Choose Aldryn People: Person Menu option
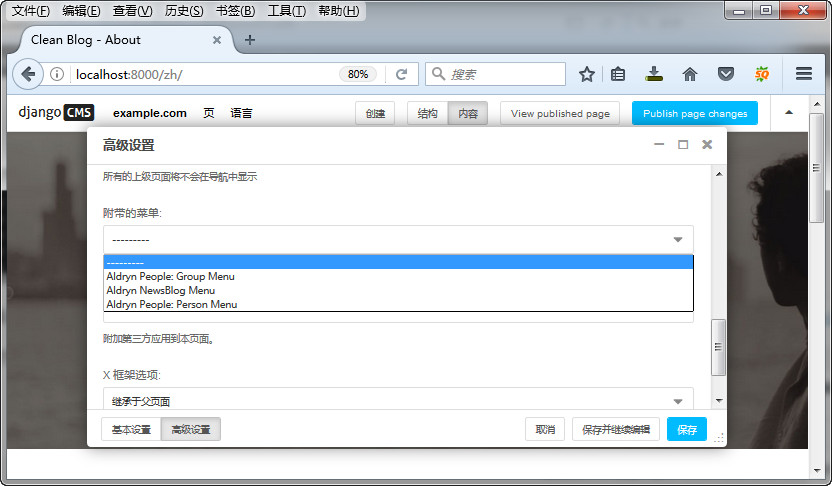 click(398, 305)
